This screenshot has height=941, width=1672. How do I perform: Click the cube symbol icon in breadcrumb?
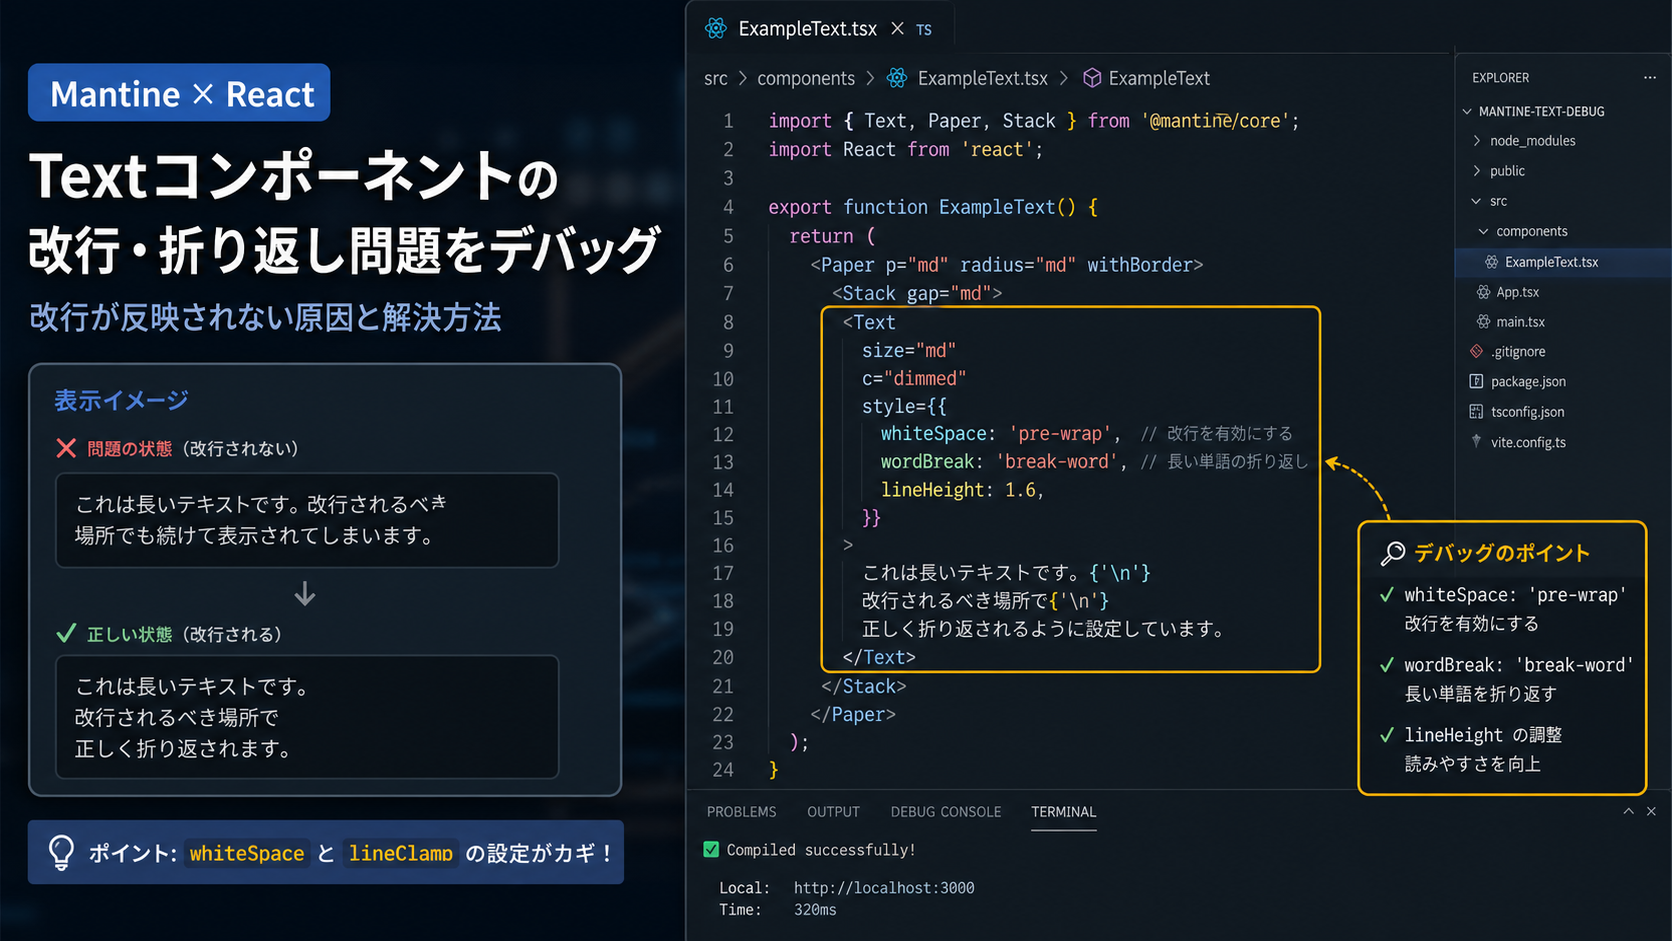tap(1092, 78)
